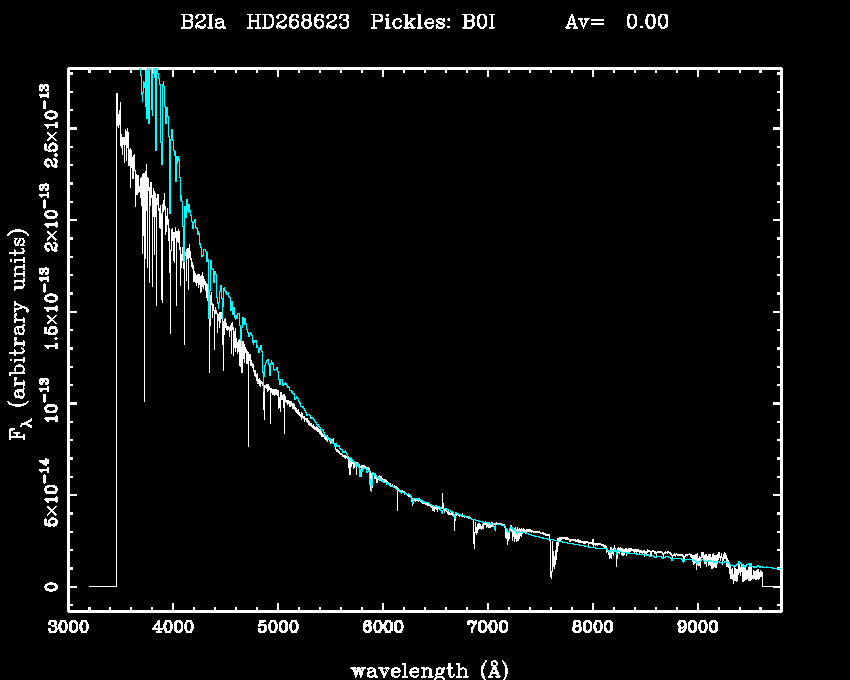
Task: Click the 0.00 extinction value
Action: click(647, 22)
